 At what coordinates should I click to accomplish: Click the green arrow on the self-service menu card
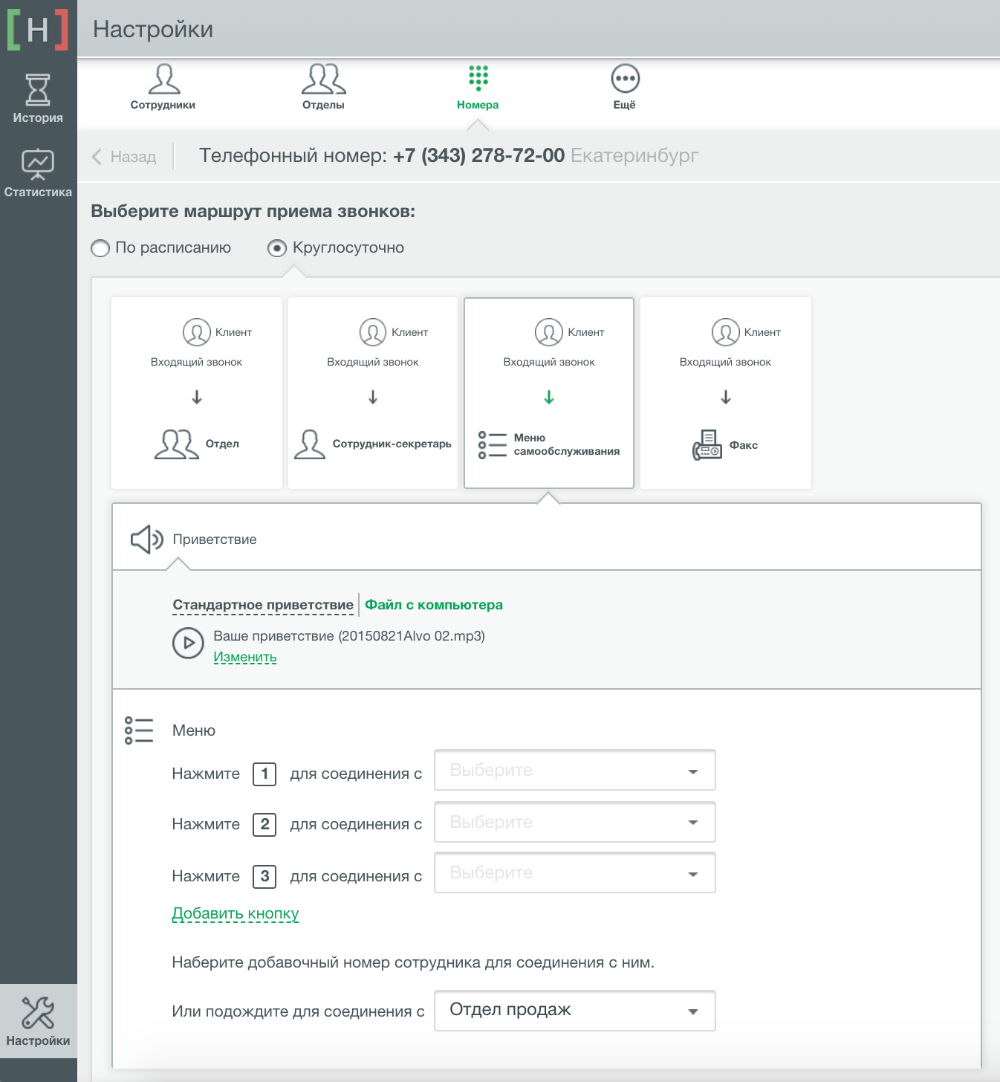[549, 397]
